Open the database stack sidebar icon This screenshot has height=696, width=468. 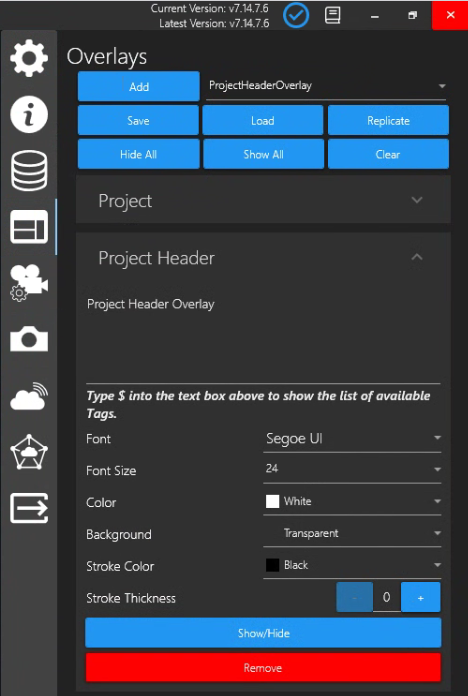29,170
